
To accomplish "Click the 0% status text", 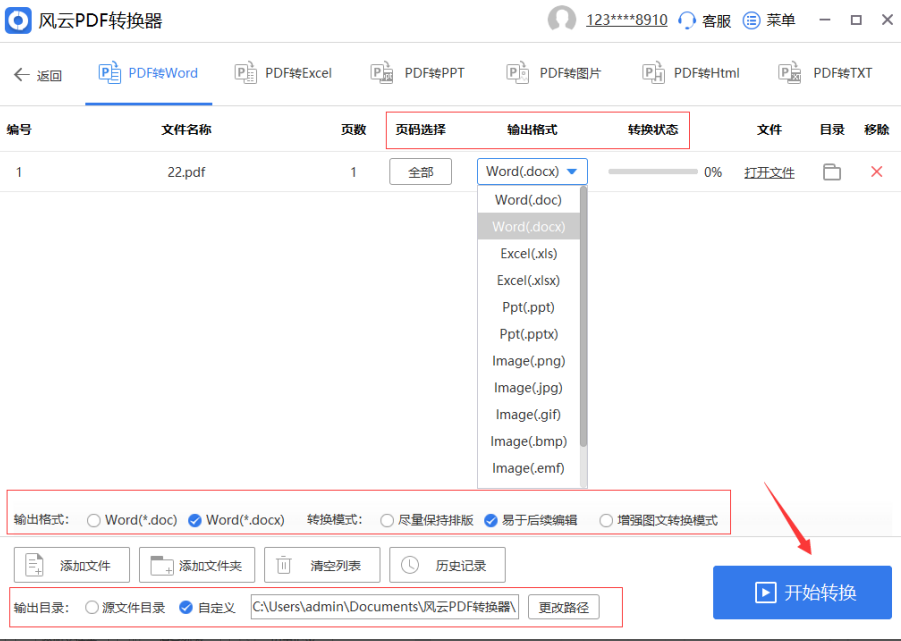I will tap(713, 172).
